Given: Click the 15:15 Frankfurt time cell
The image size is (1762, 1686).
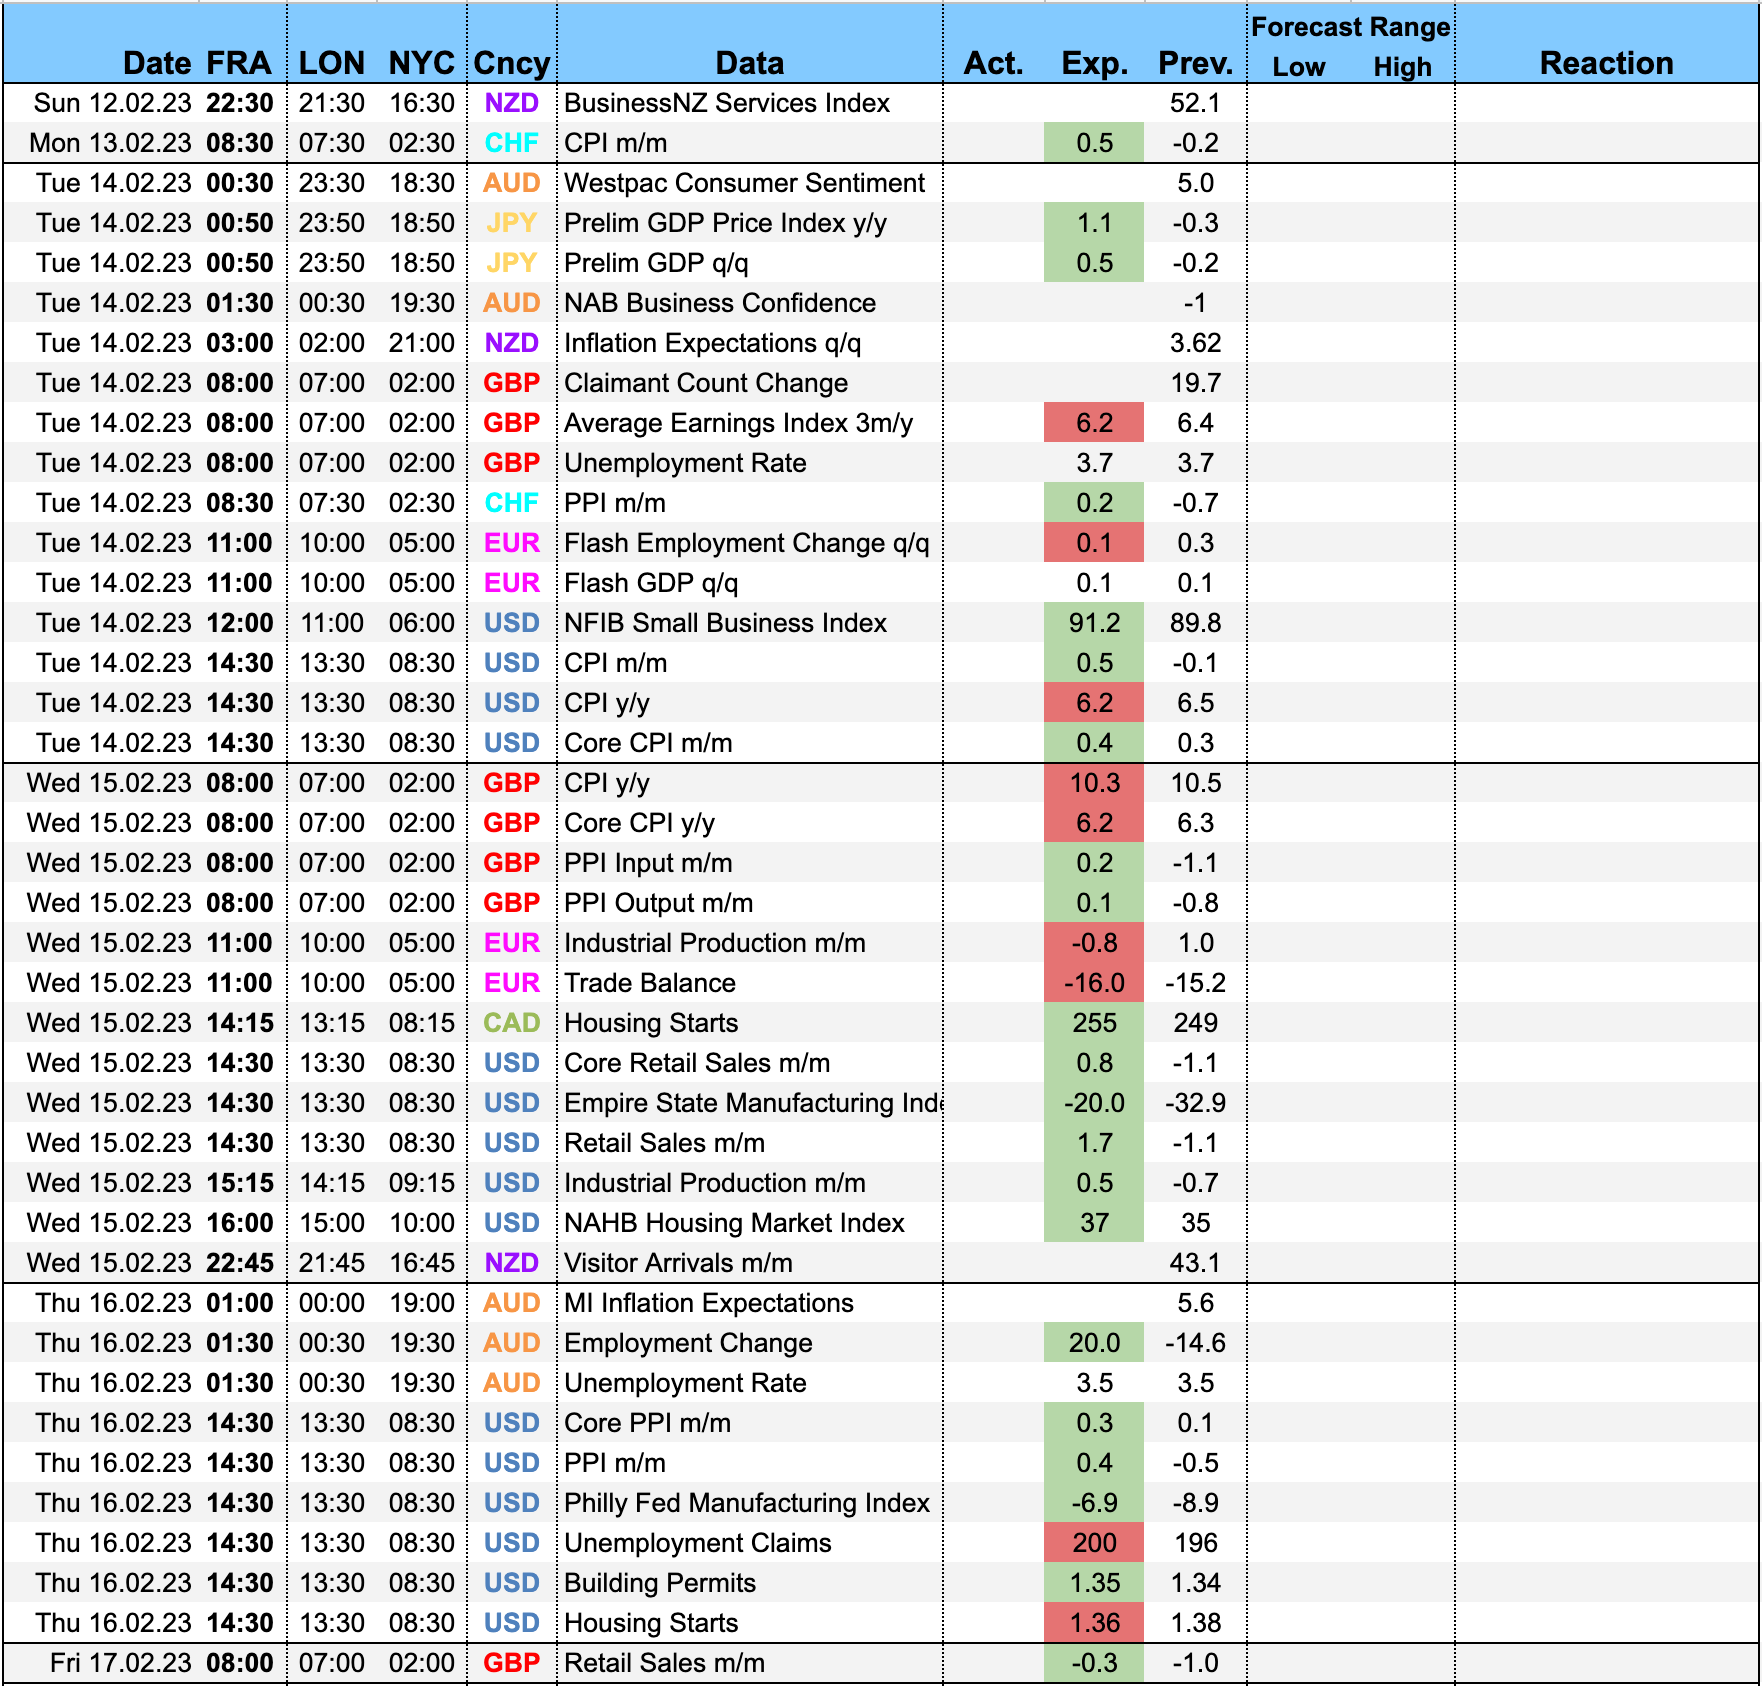Looking at the screenshot, I should 240,1183.
